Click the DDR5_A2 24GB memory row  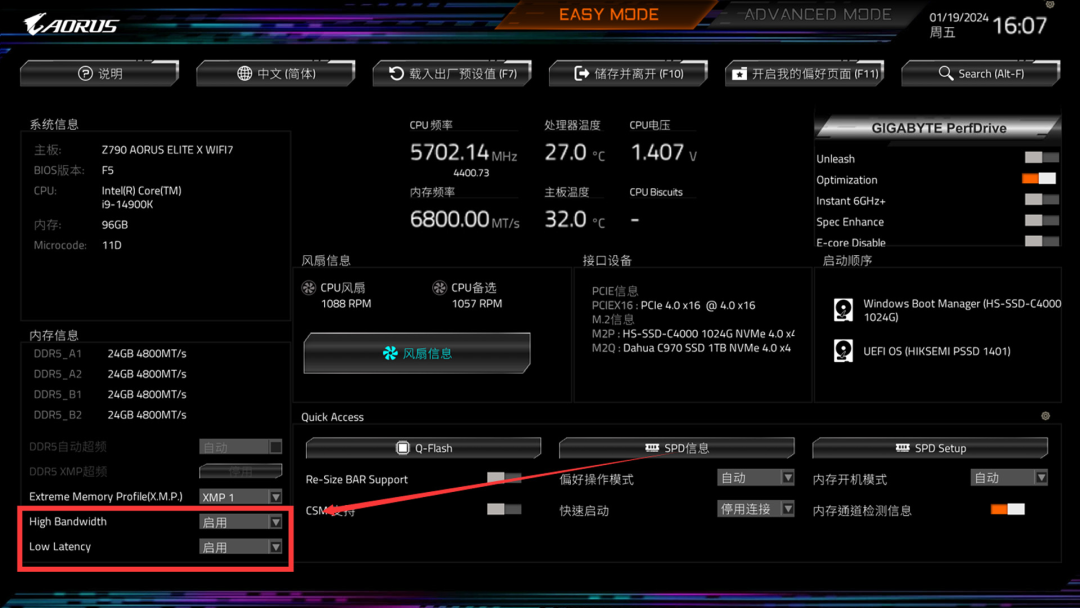coord(110,374)
